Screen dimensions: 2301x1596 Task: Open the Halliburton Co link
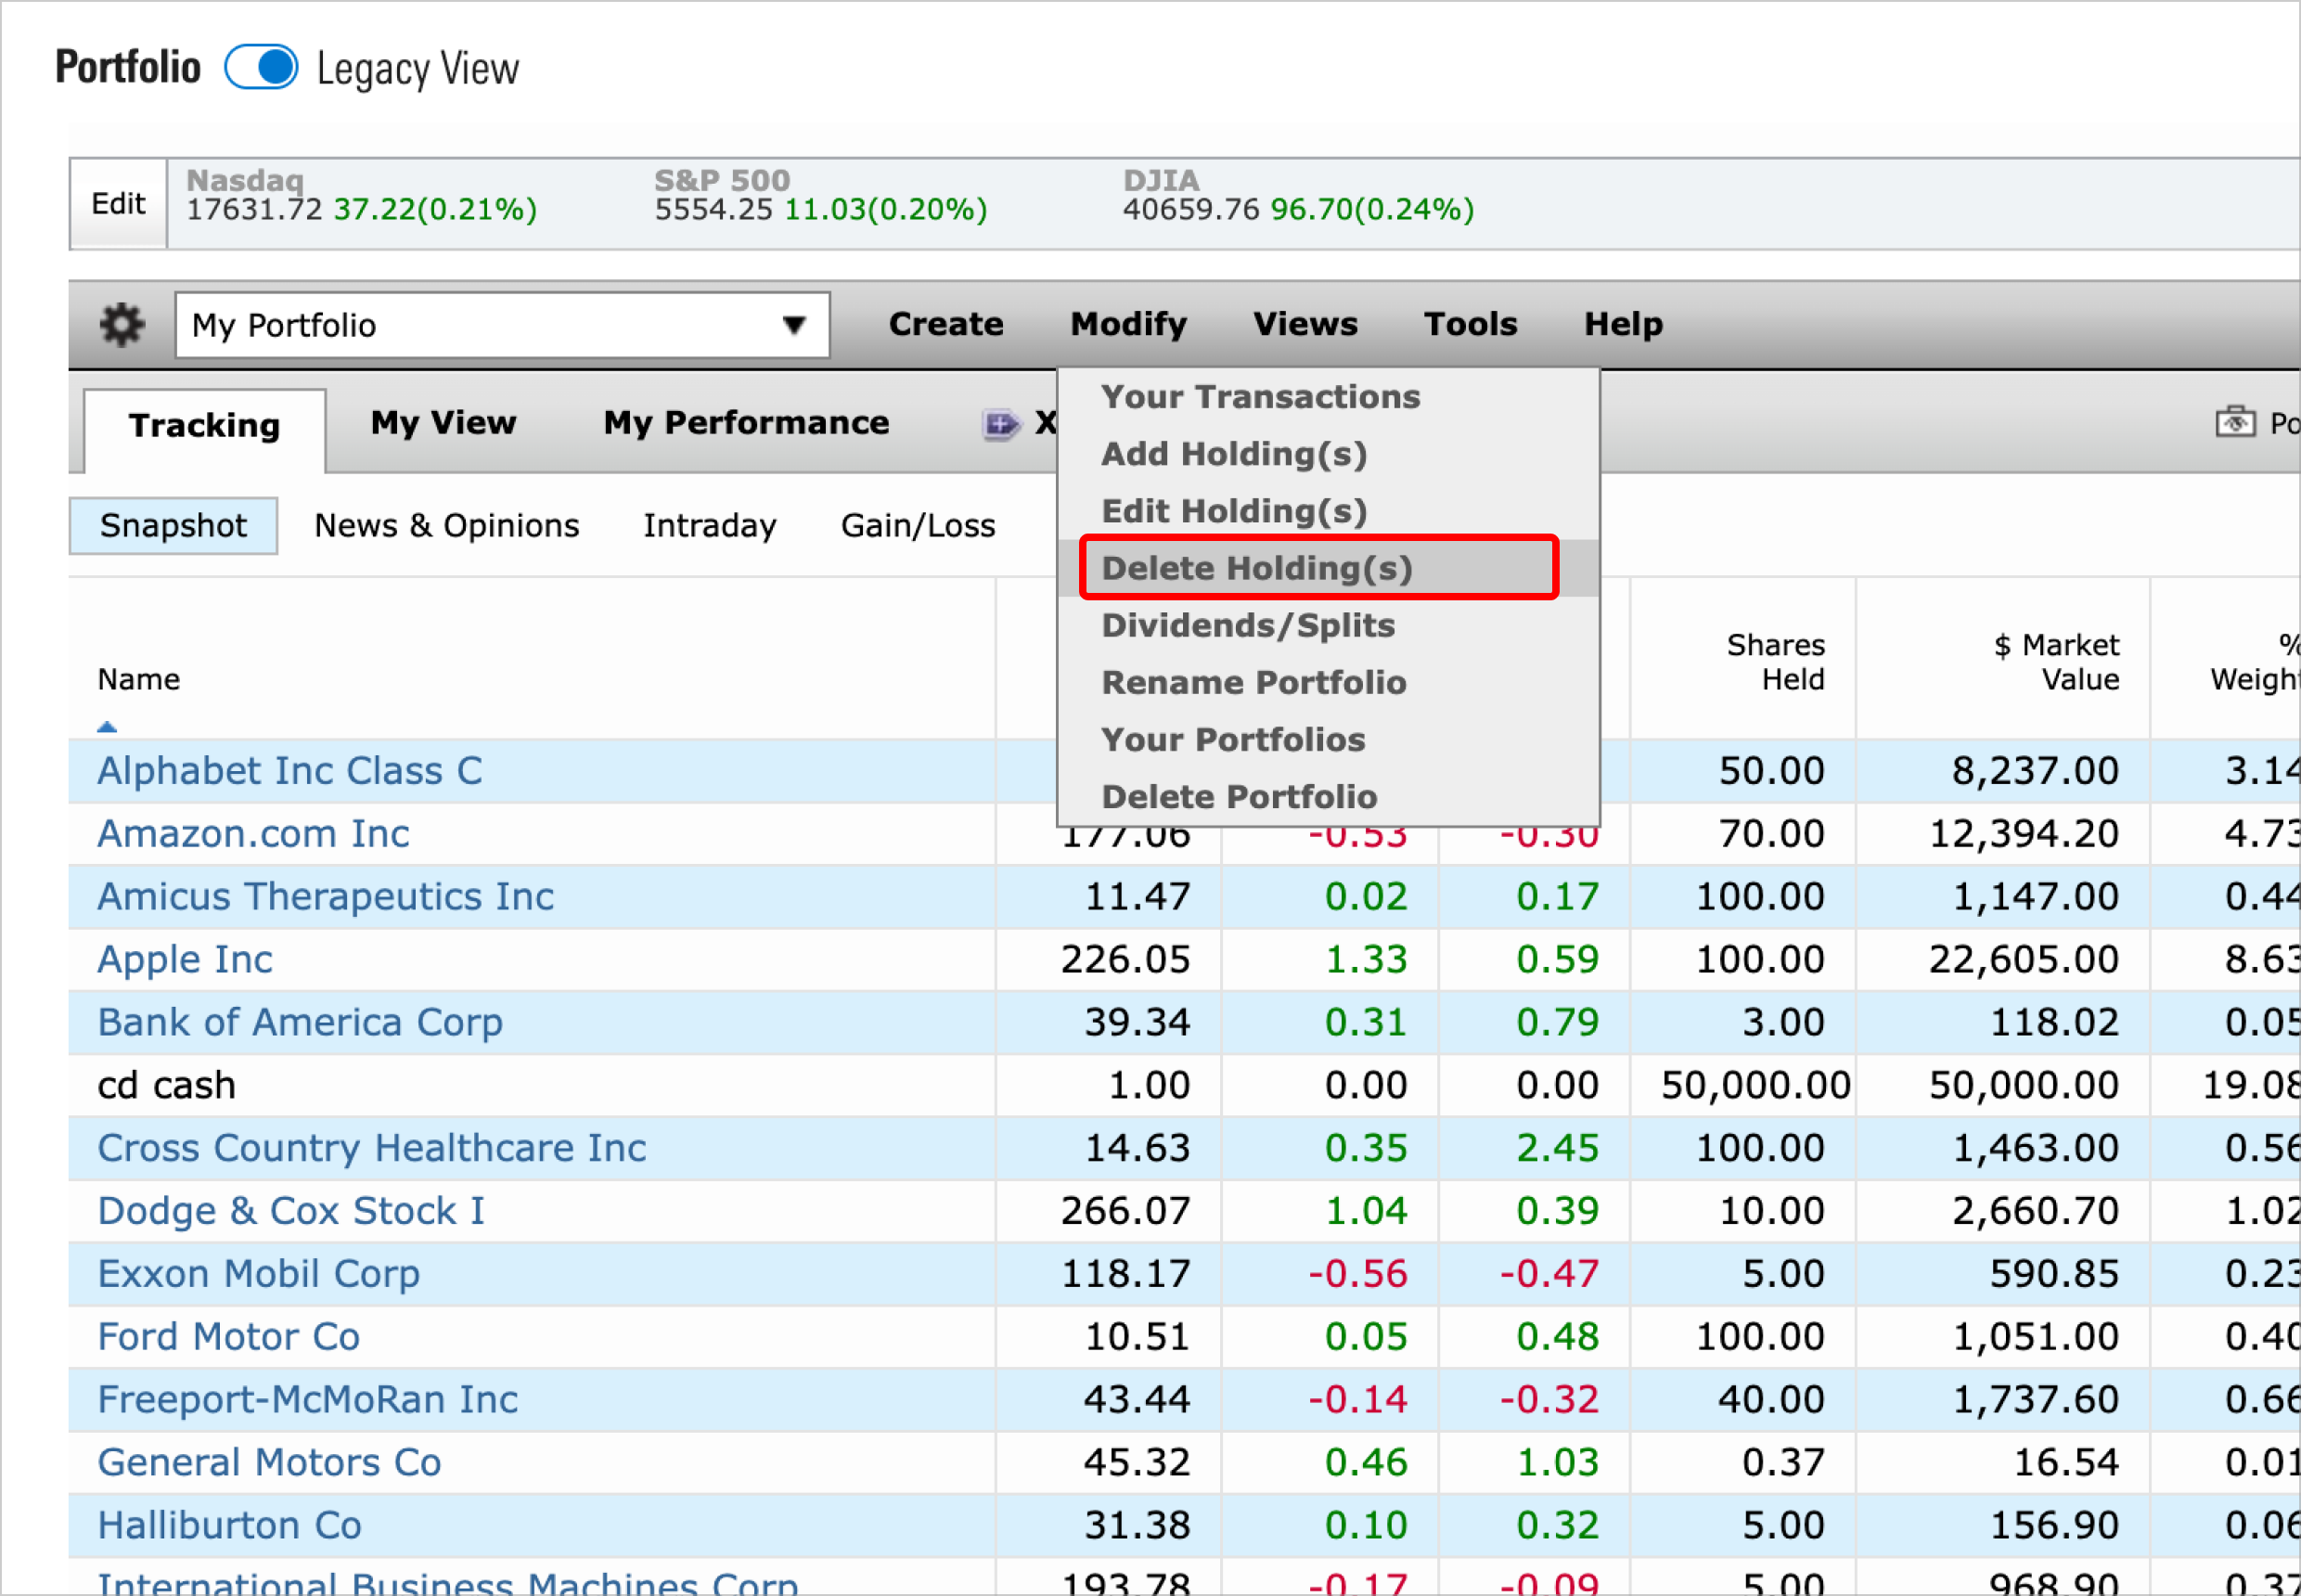(229, 1526)
